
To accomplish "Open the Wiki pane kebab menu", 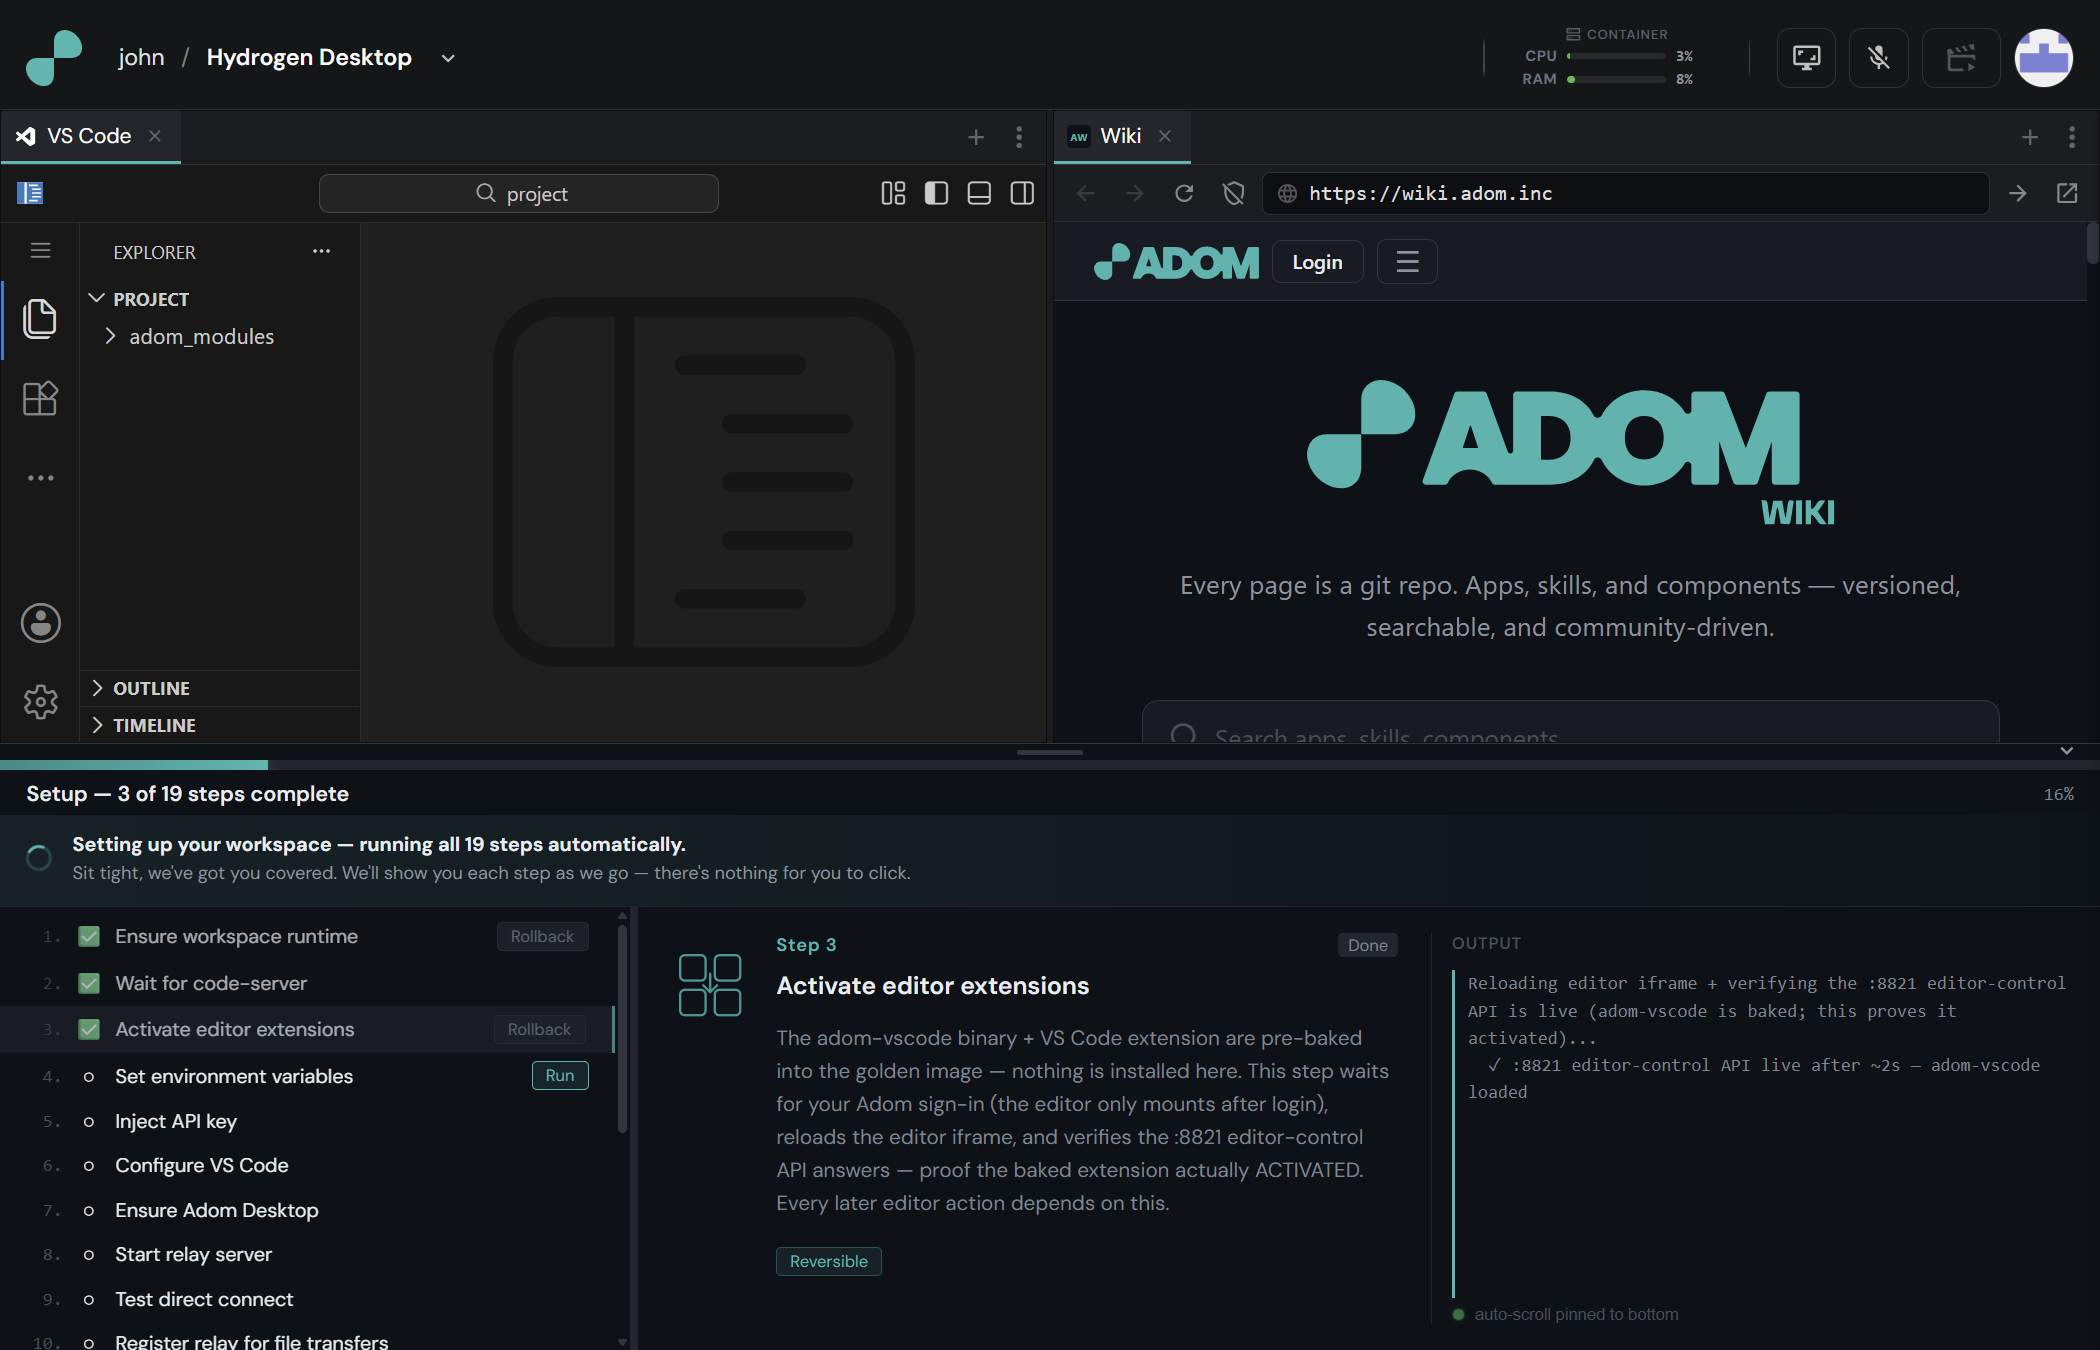I will click(2072, 137).
